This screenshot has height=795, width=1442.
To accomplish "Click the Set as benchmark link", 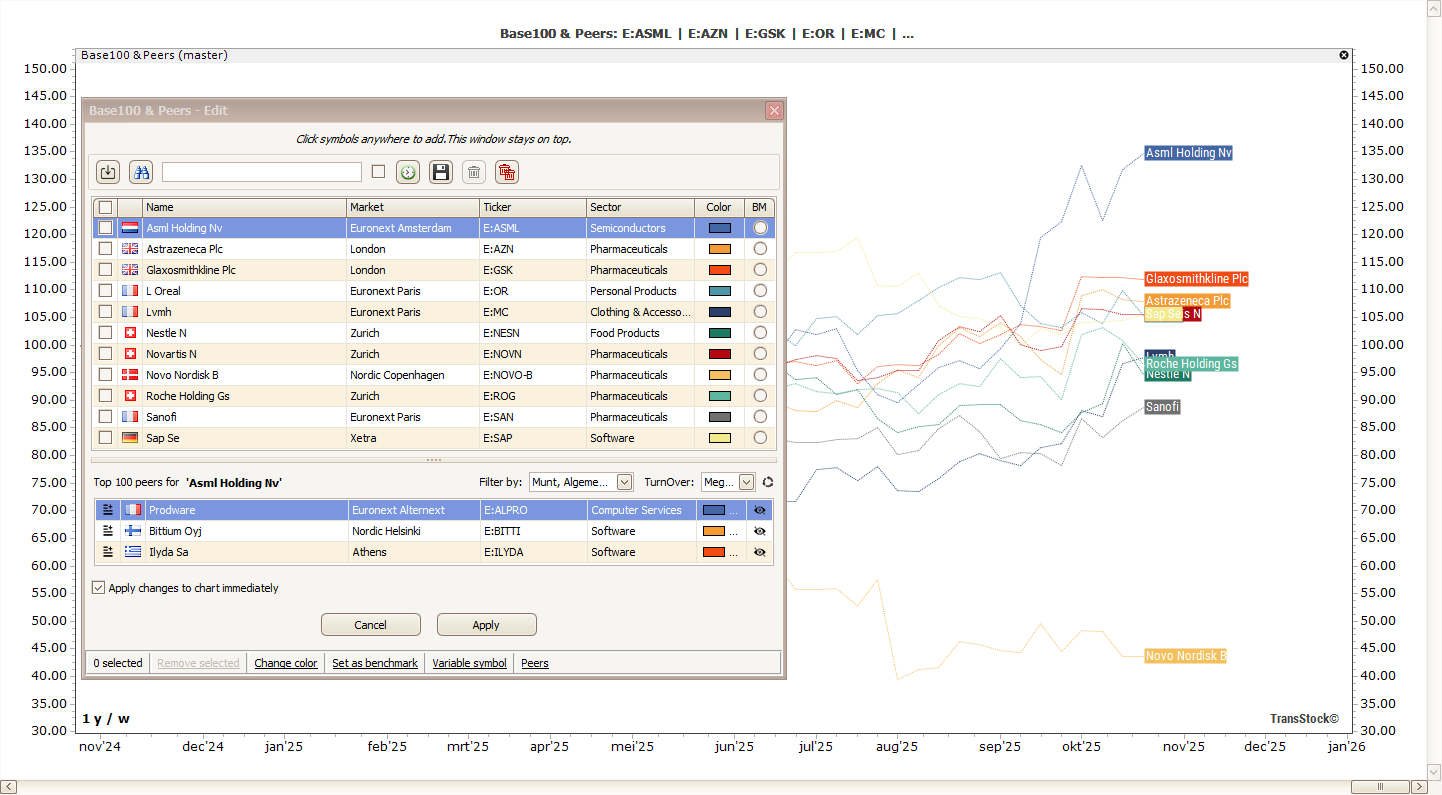I will point(375,663).
